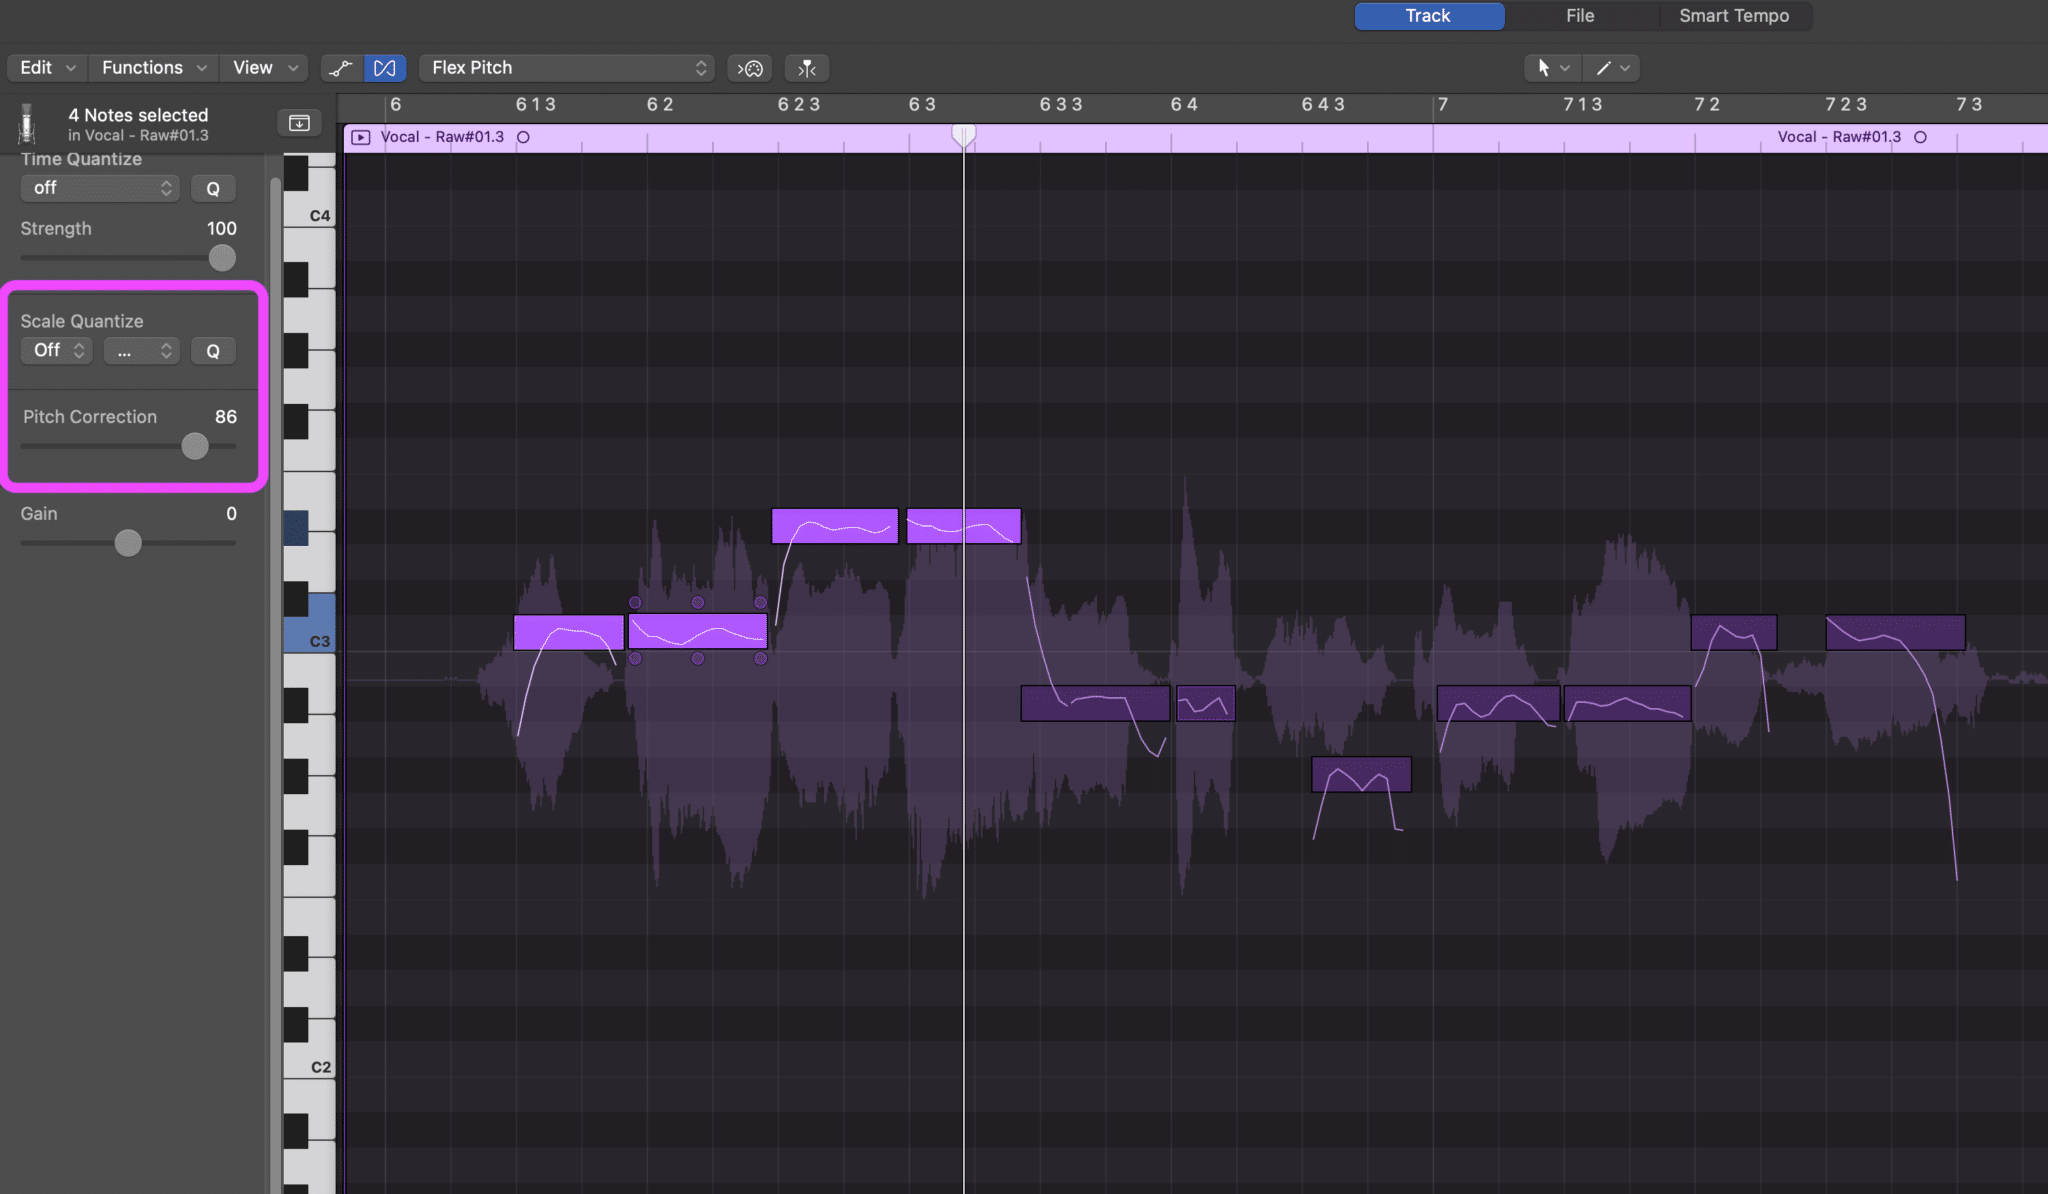
Task: Switch the editor from Track to File mode
Action: [x=1580, y=15]
